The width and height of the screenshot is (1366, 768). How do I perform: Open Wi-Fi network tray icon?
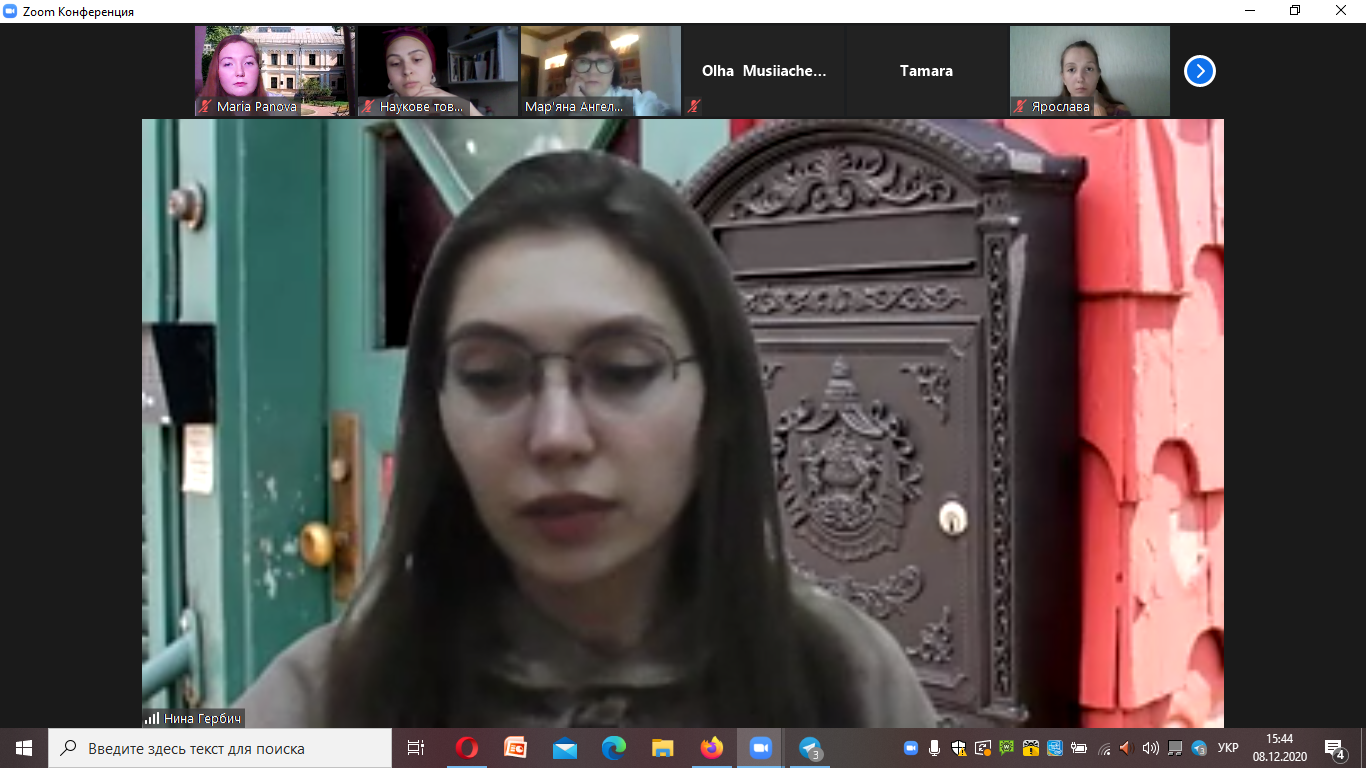(1104, 748)
